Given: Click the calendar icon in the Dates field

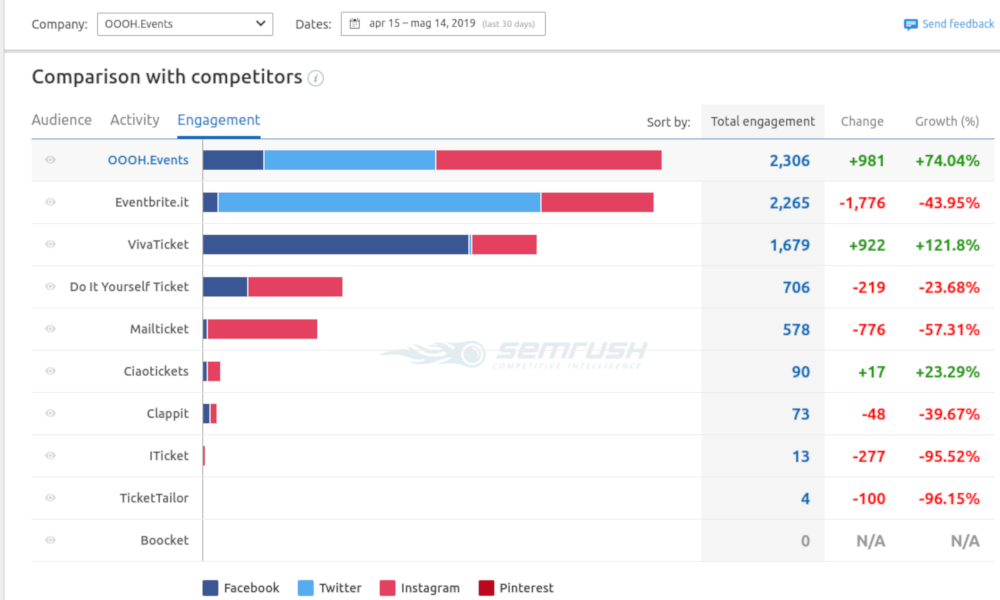Looking at the screenshot, I should click(x=354, y=23).
